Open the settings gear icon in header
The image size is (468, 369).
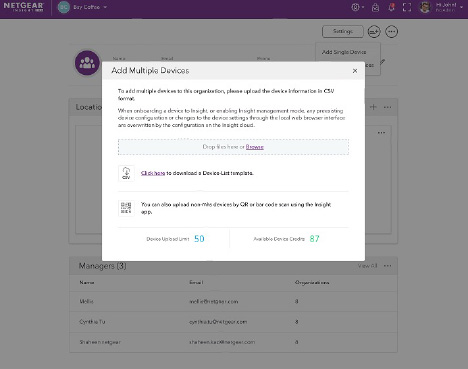[x=356, y=7]
